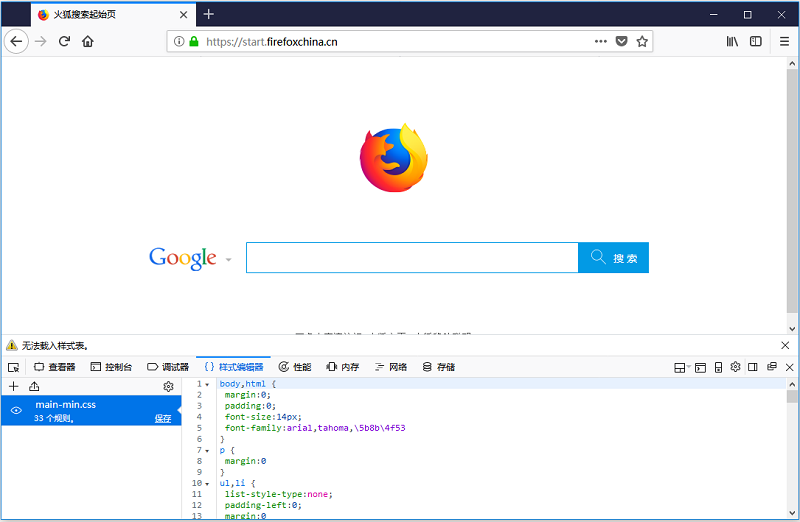Toggle responsive design mode icon
Screen dimensions: 800x522
point(718,367)
